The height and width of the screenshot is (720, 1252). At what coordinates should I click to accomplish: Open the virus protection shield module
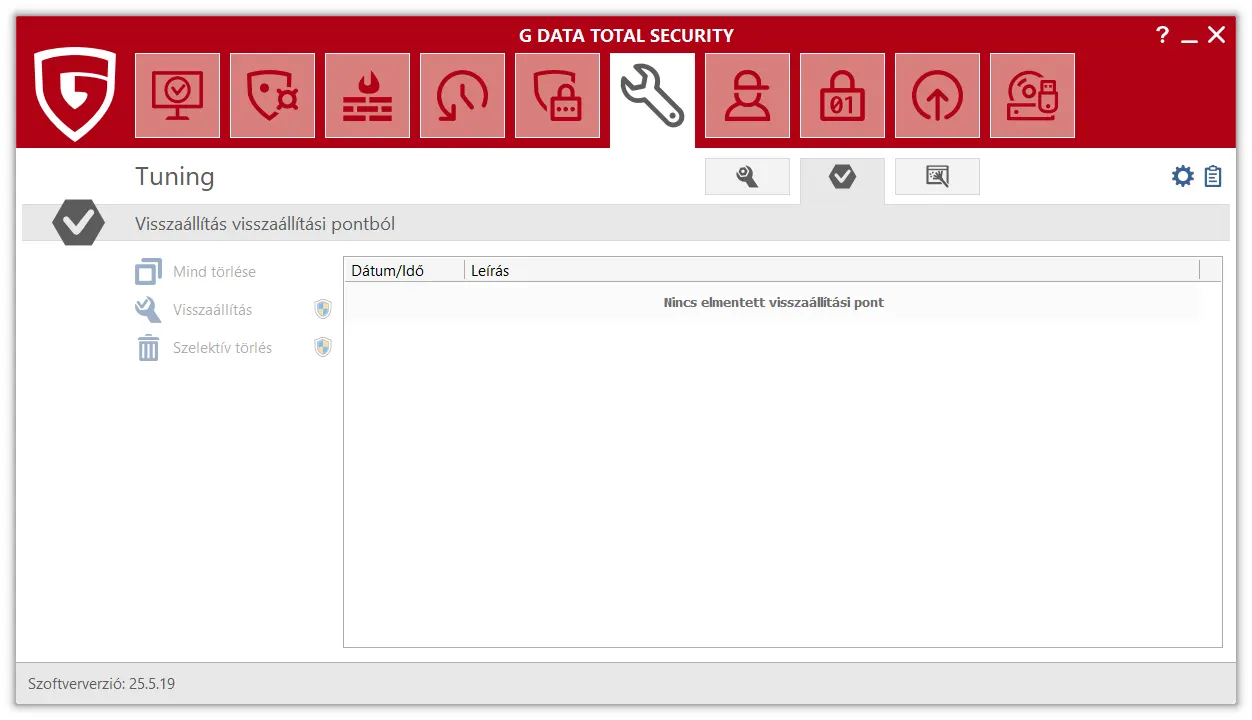tap(272, 96)
